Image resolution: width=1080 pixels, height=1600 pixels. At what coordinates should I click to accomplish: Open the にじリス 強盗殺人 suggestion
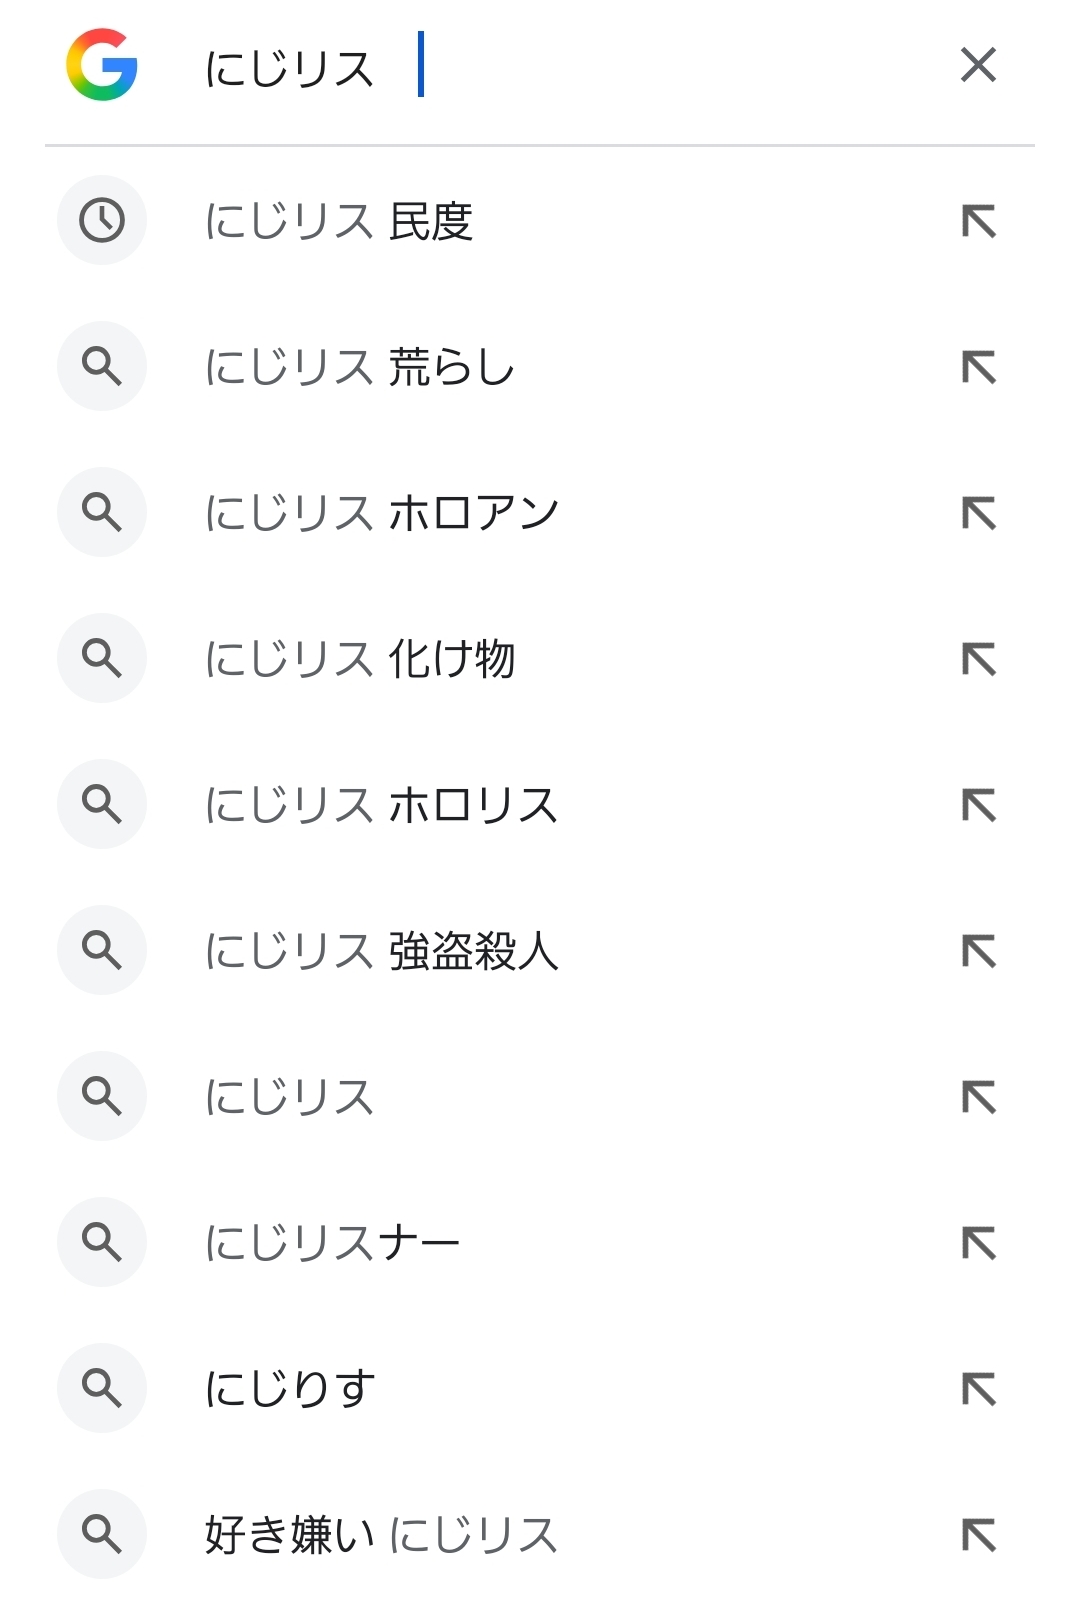(381, 951)
